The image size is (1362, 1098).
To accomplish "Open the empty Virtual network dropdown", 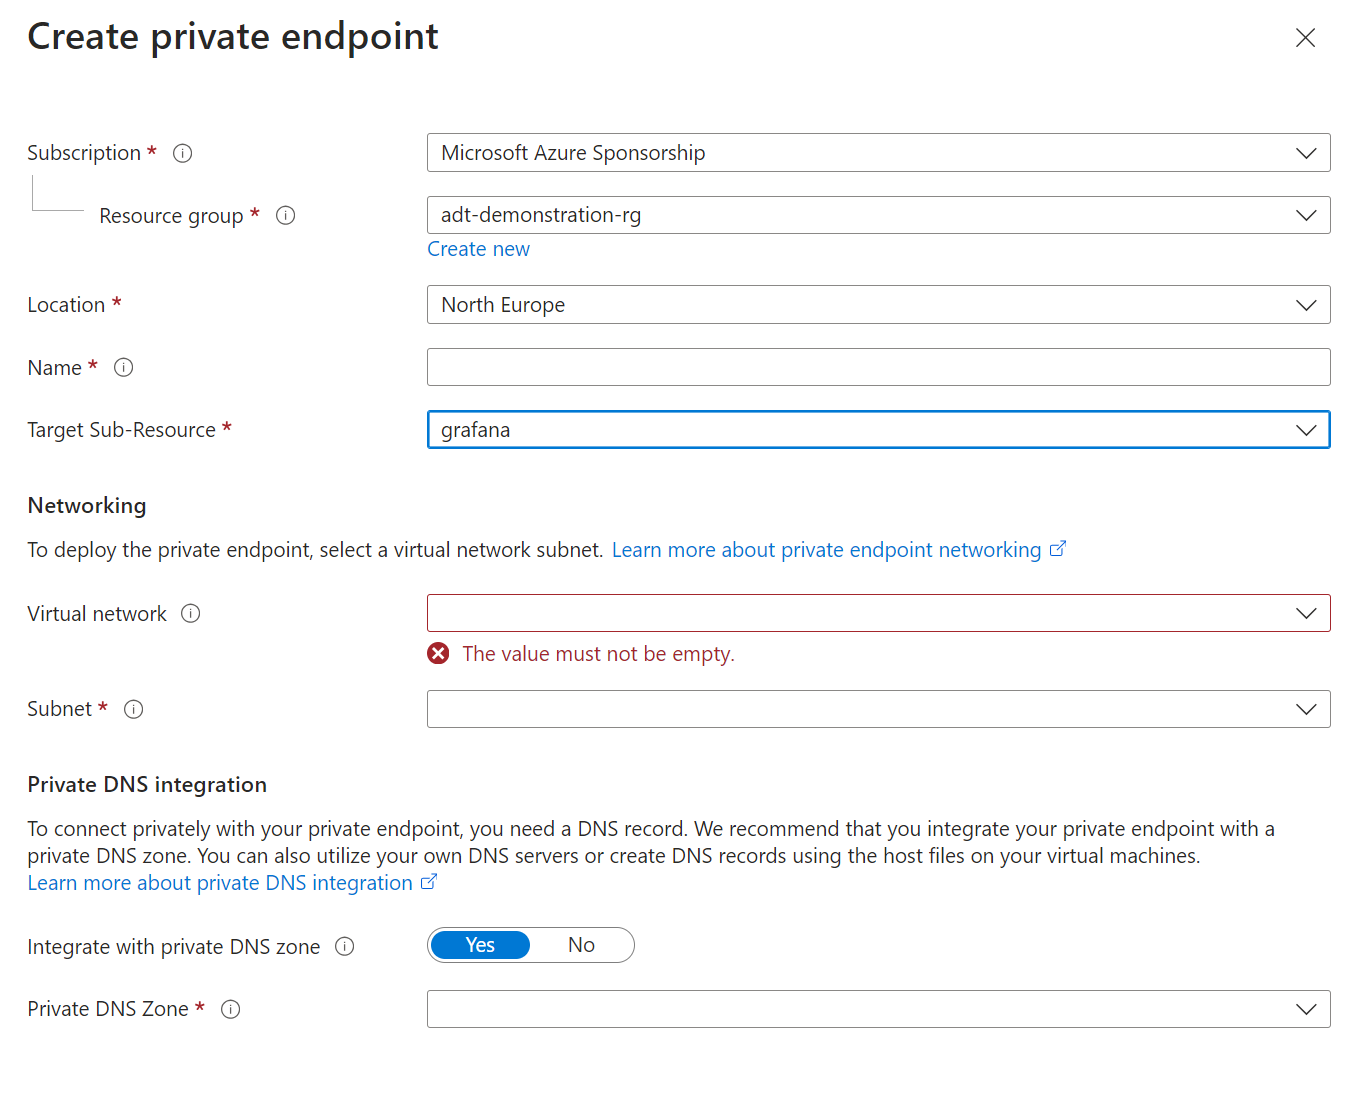I will point(878,613).
